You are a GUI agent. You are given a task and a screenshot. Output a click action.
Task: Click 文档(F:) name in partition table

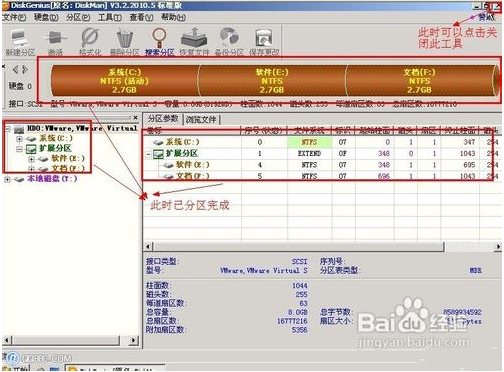pos(193,176)
